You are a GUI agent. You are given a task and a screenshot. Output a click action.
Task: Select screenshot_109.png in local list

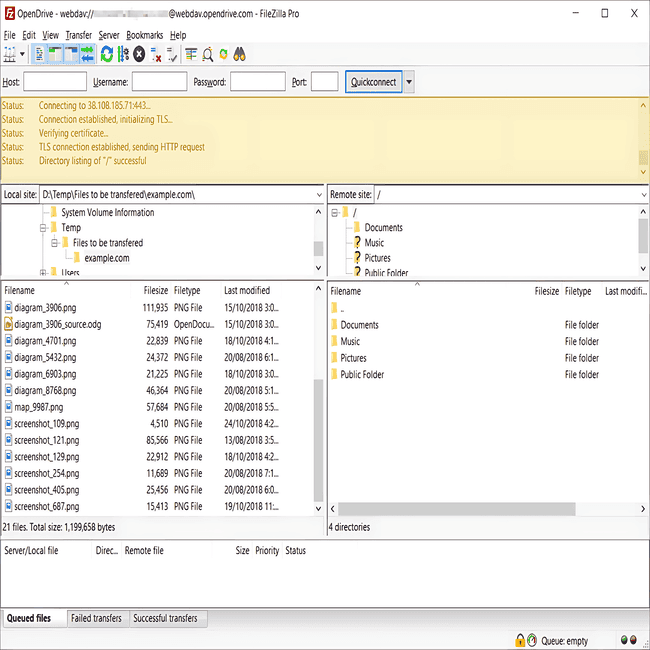tap(46, 424)
